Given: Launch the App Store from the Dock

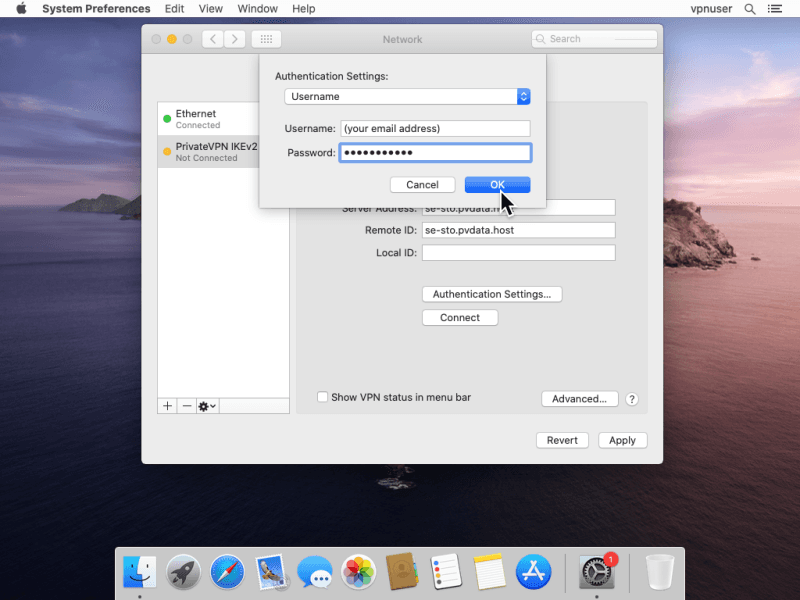Looking at the screenshot, I should 533,572.
